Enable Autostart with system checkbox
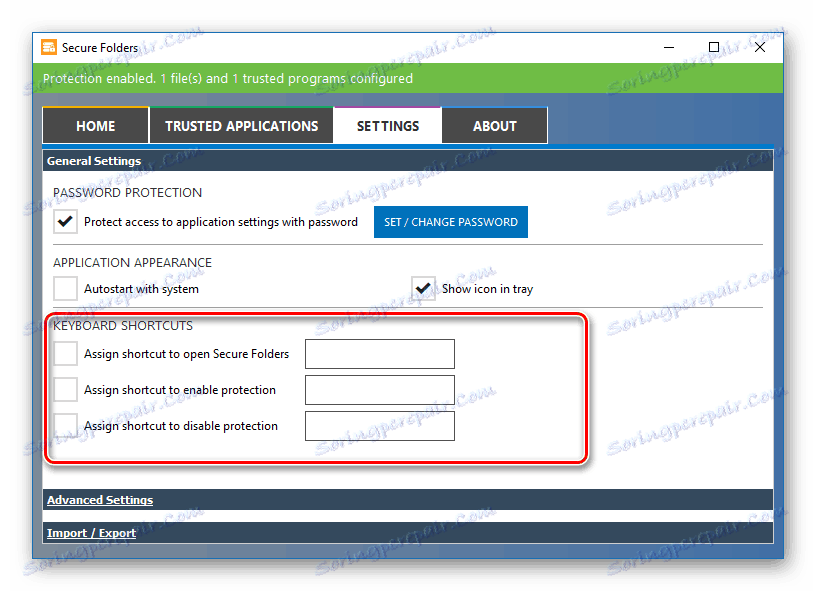Screen dimensions: 816x591 (65, 288)
